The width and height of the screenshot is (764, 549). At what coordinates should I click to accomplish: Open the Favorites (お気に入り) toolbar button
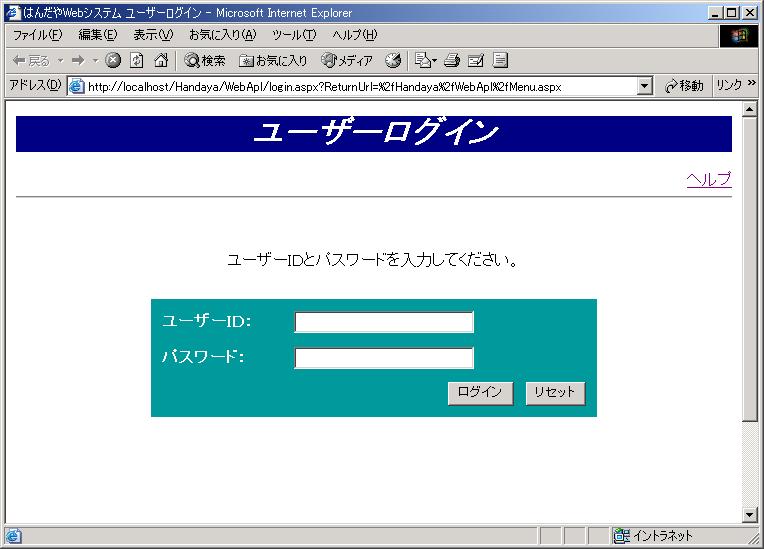tap(273, 60)
